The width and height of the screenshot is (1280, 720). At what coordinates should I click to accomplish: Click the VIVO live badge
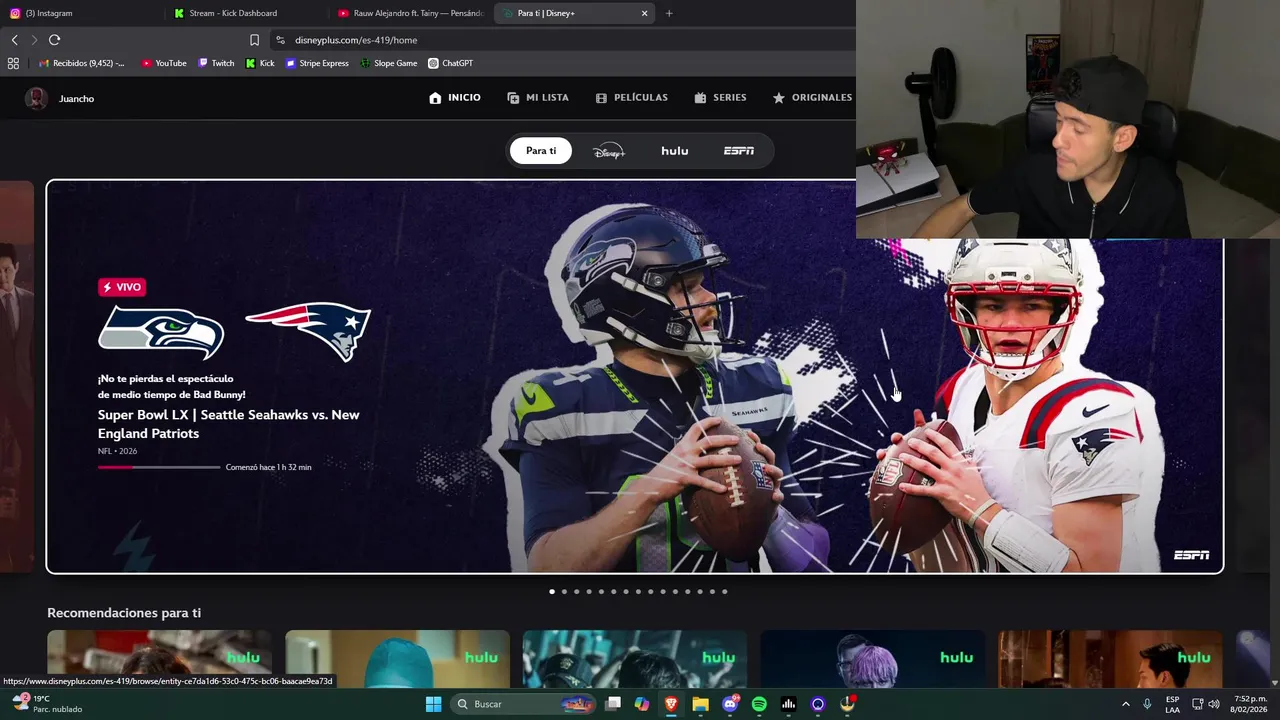tap(122, 287)
